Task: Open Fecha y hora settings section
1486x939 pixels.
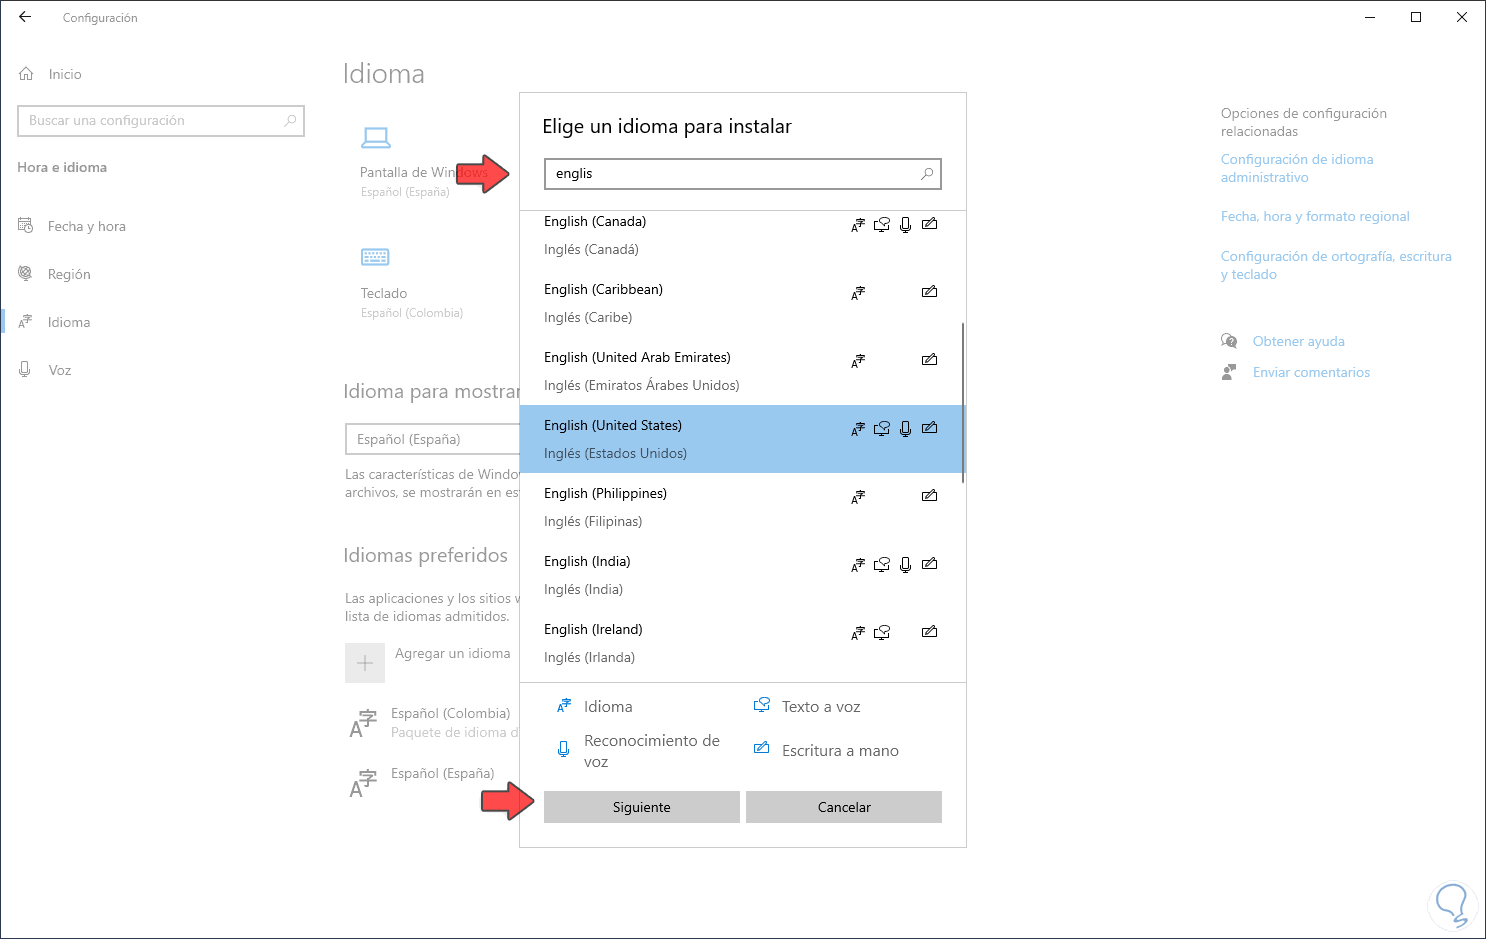Action: click(x=86, y=226)
